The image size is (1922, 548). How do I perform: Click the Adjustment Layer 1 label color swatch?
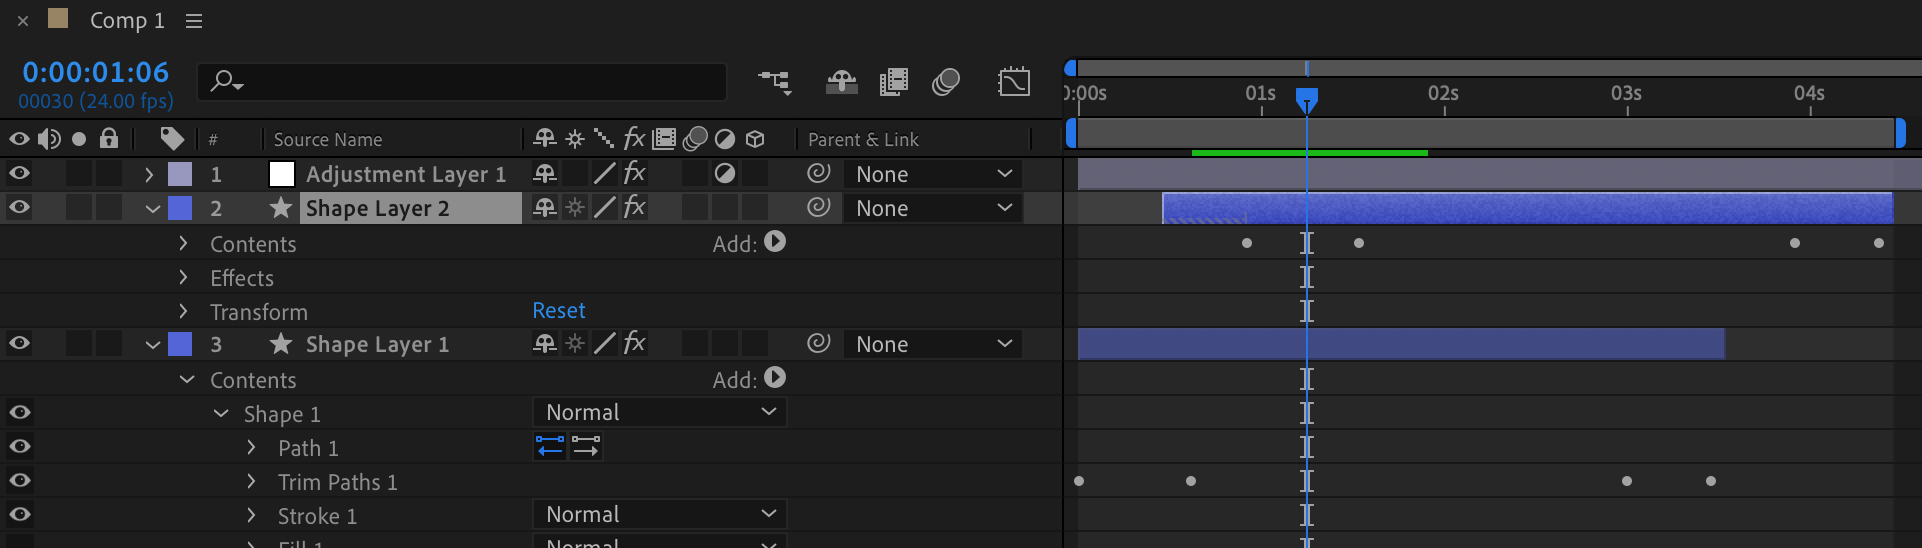tap(180, 175)
